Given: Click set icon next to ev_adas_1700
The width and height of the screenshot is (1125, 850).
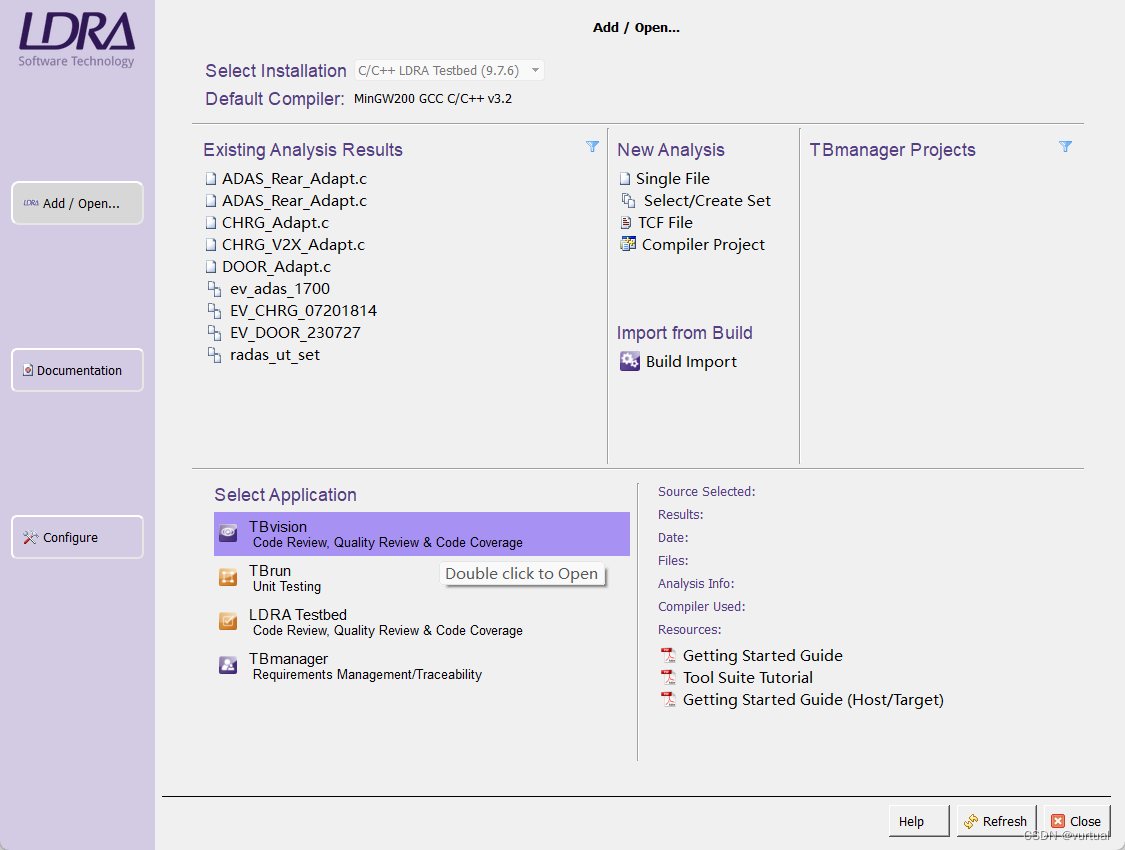Looking at the screenshot, I should [214, 289].
